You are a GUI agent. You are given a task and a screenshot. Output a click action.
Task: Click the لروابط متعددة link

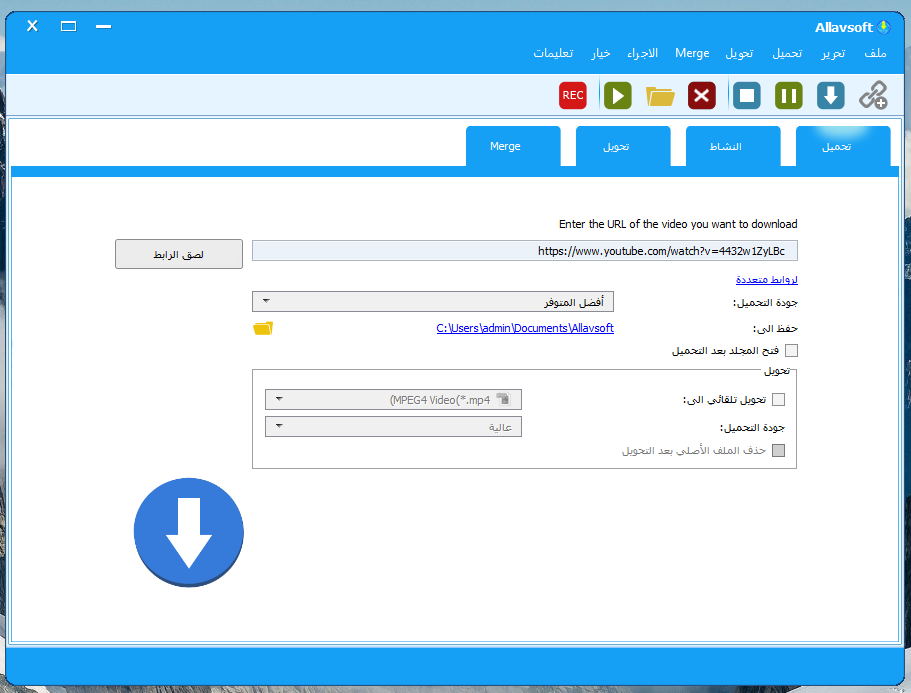pos(766,279)
